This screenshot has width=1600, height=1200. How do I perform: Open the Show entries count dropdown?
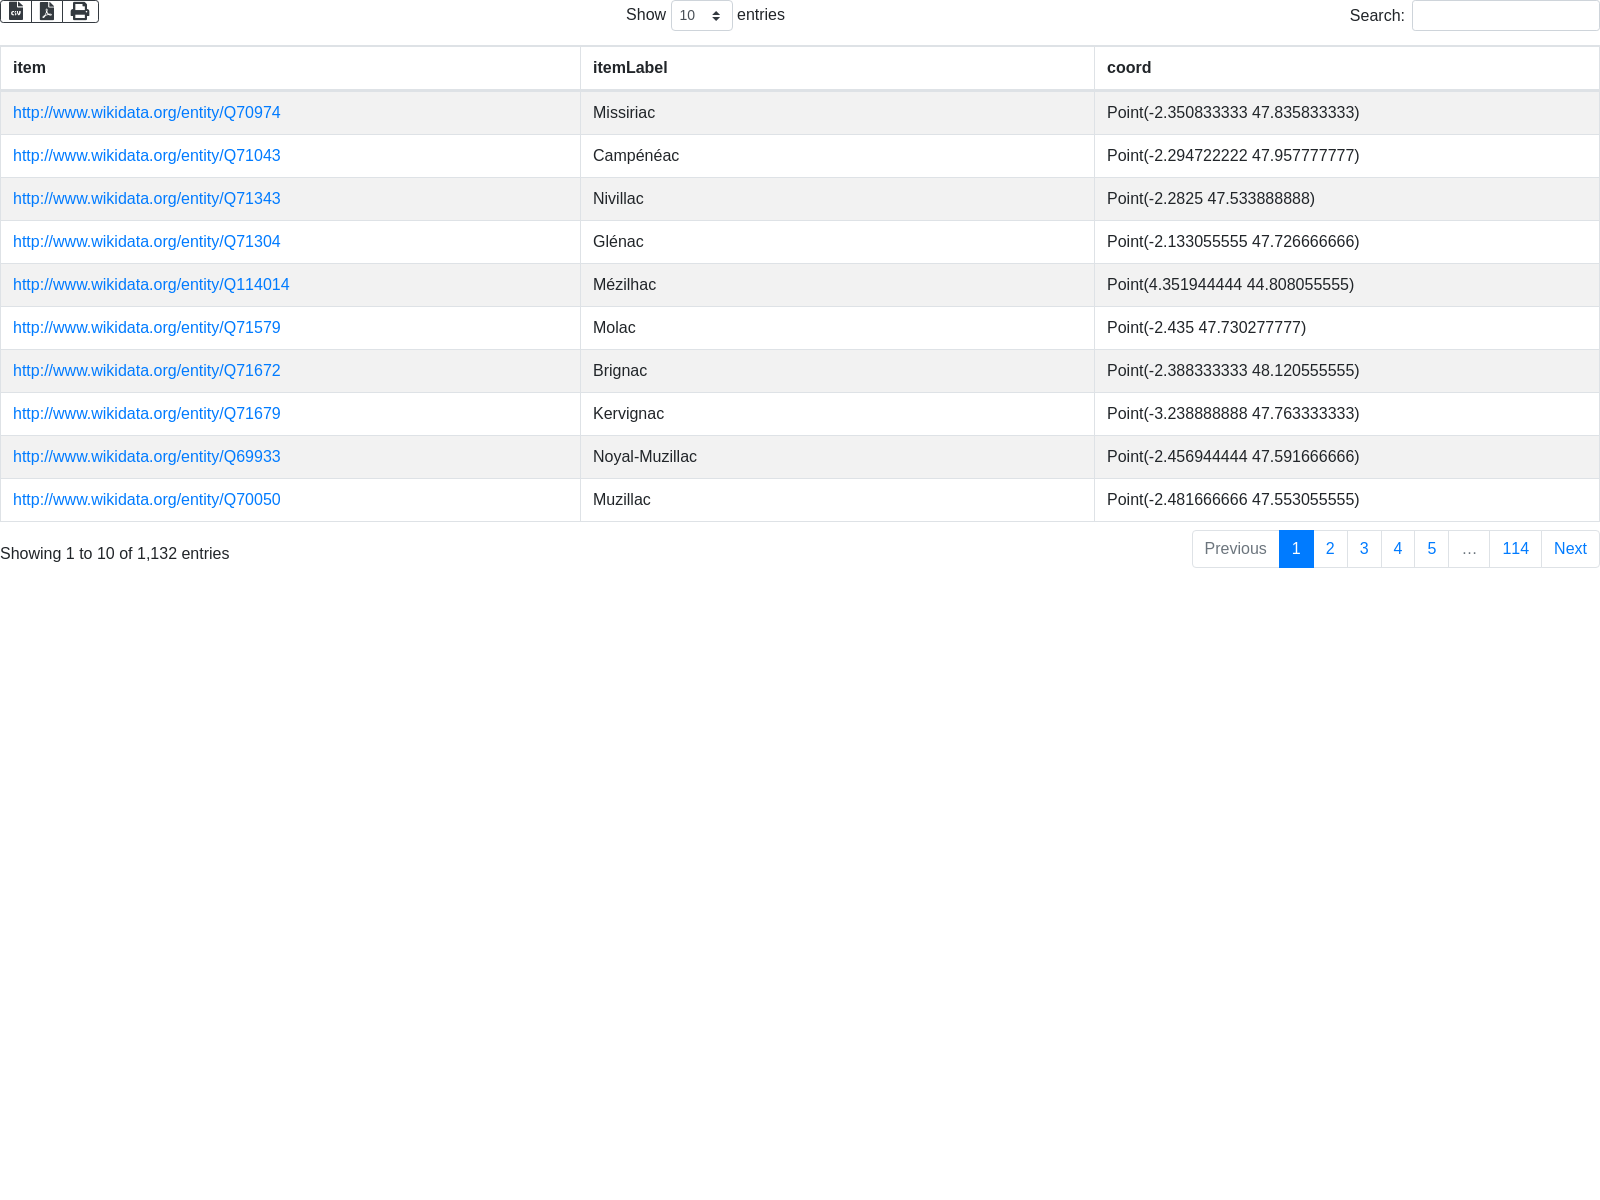click(701, 16)
